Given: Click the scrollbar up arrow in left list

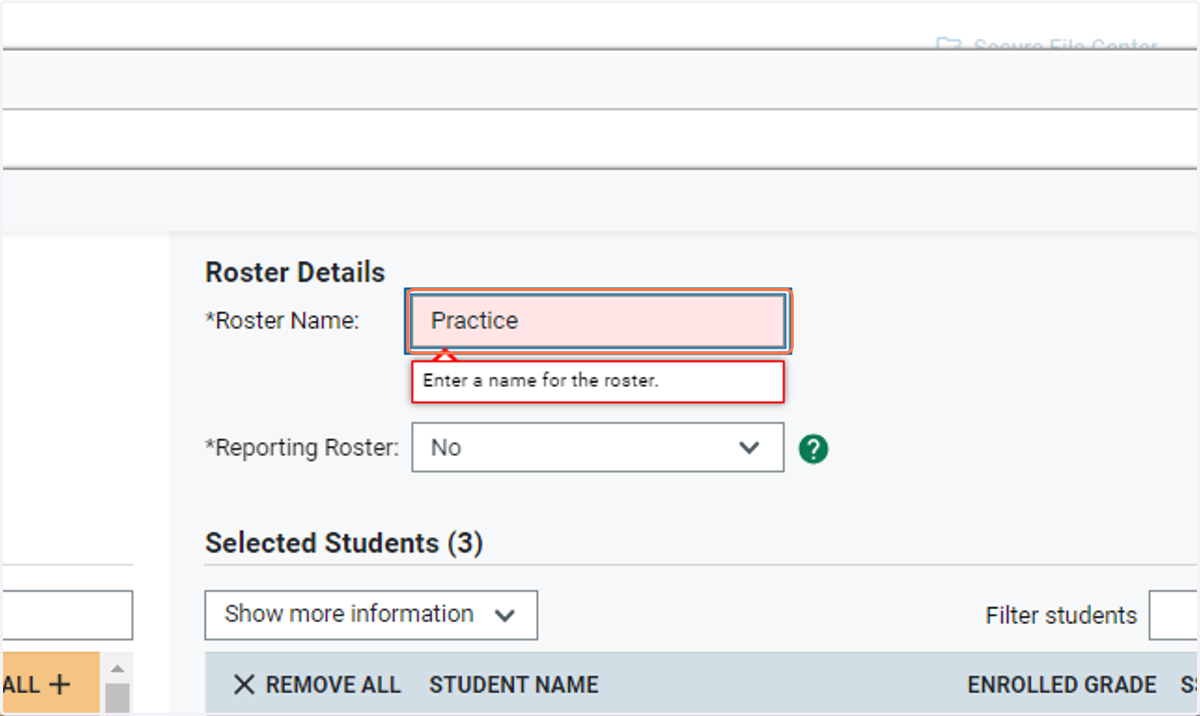Looking at the screenshot, I should 117,668.
